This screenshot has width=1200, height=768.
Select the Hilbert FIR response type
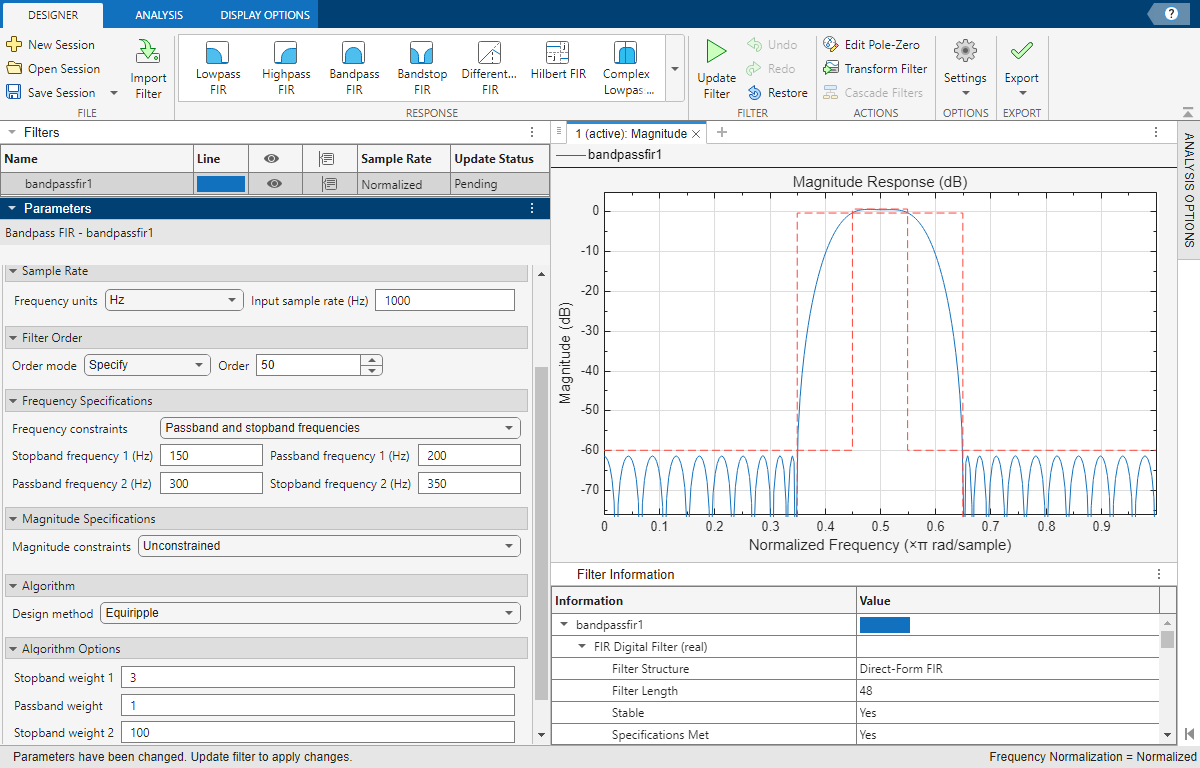557,66
